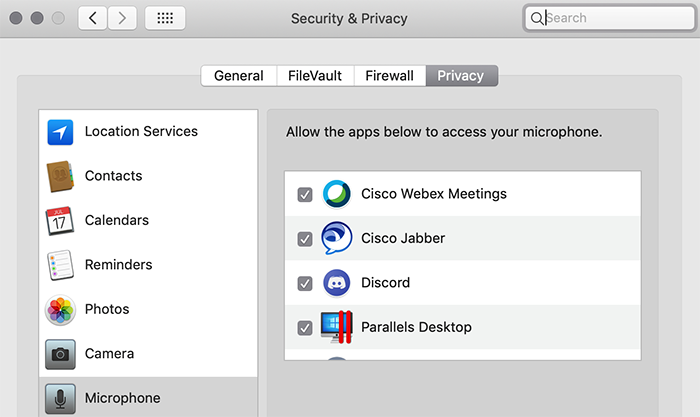Open Photos privacy category
Image resolution: width=700 pixels, height=417 pixels.
148,309
